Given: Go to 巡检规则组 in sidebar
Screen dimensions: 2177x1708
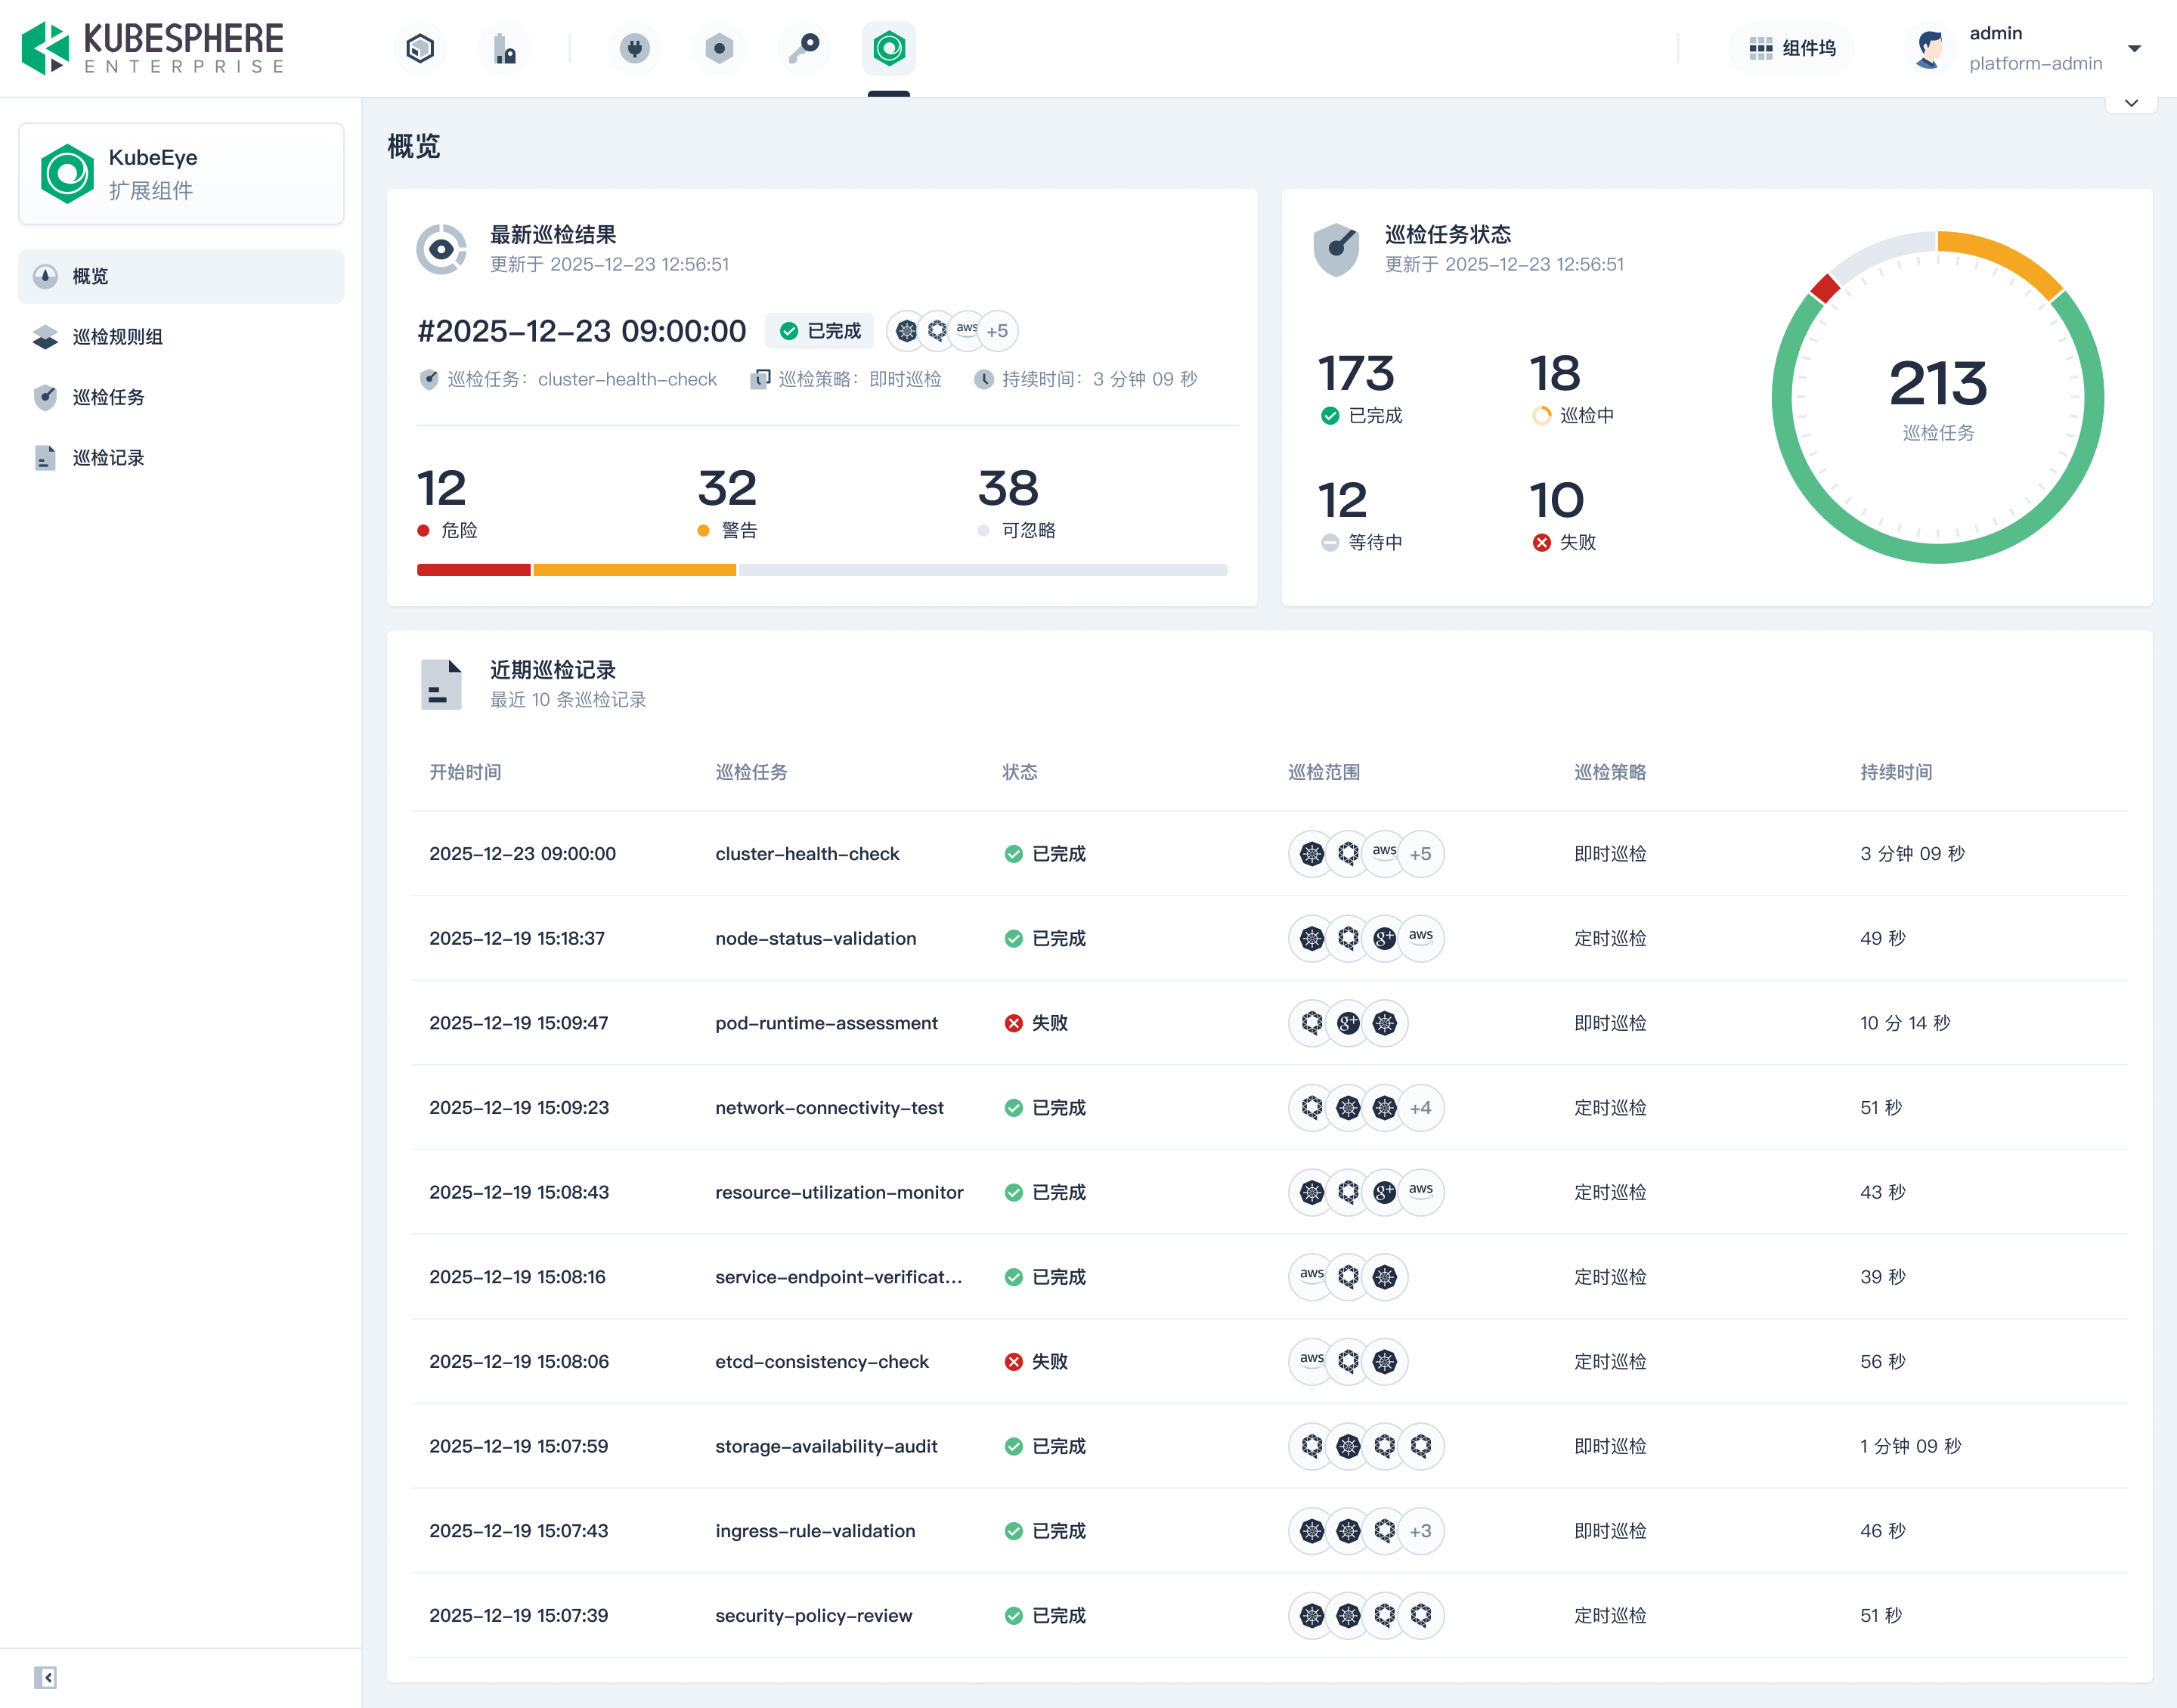Looking at the screenshot, I should (x=117, y=337).
